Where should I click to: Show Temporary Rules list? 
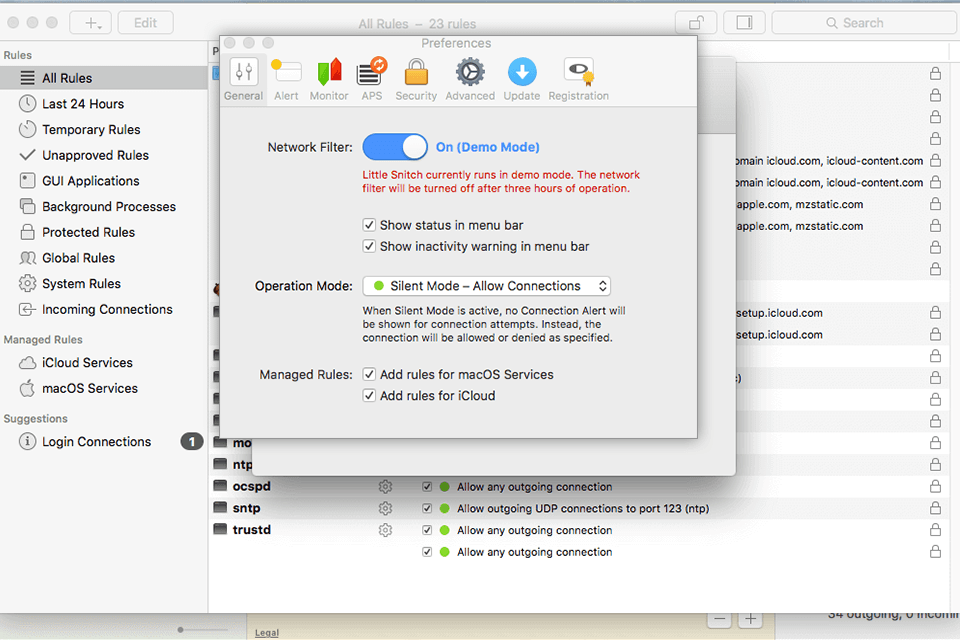coord(104,130)
